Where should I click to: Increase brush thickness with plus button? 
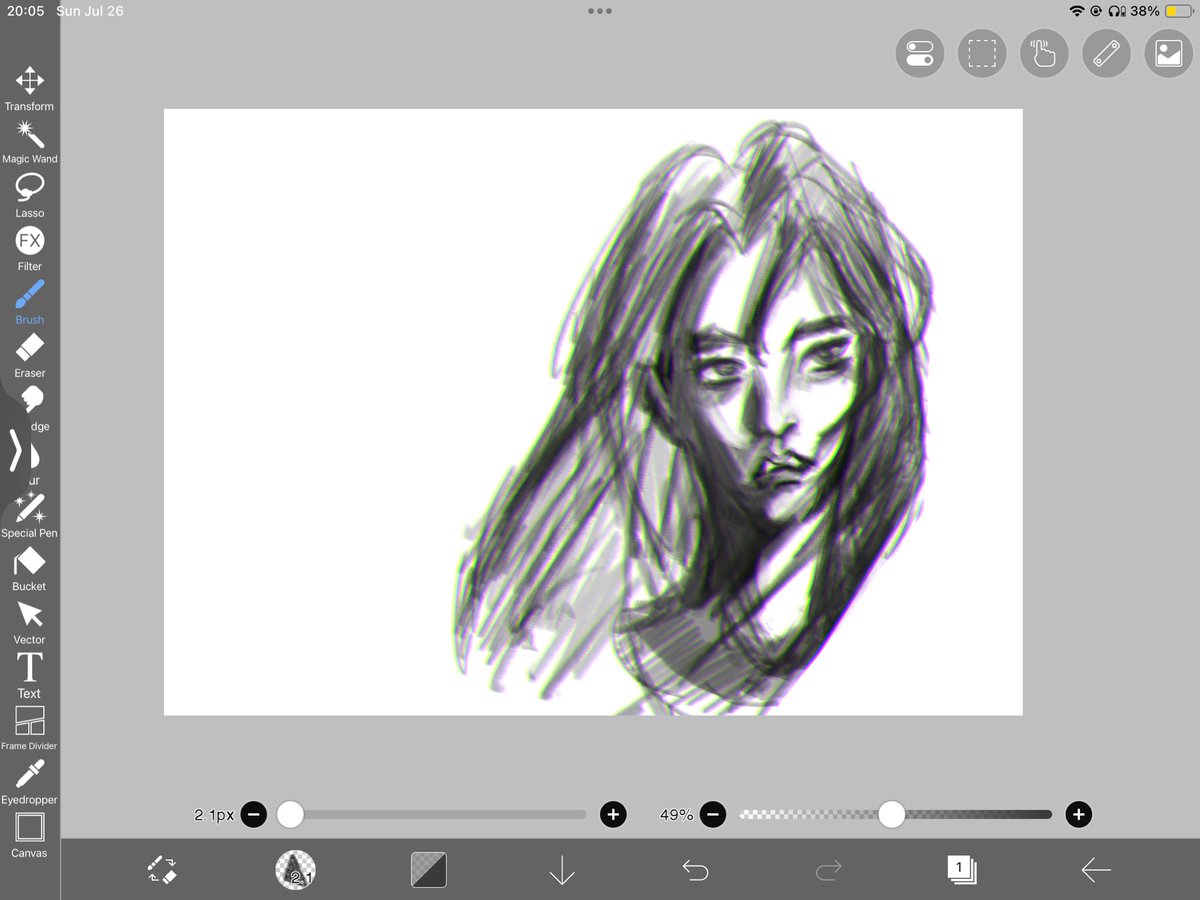point(613,815)
